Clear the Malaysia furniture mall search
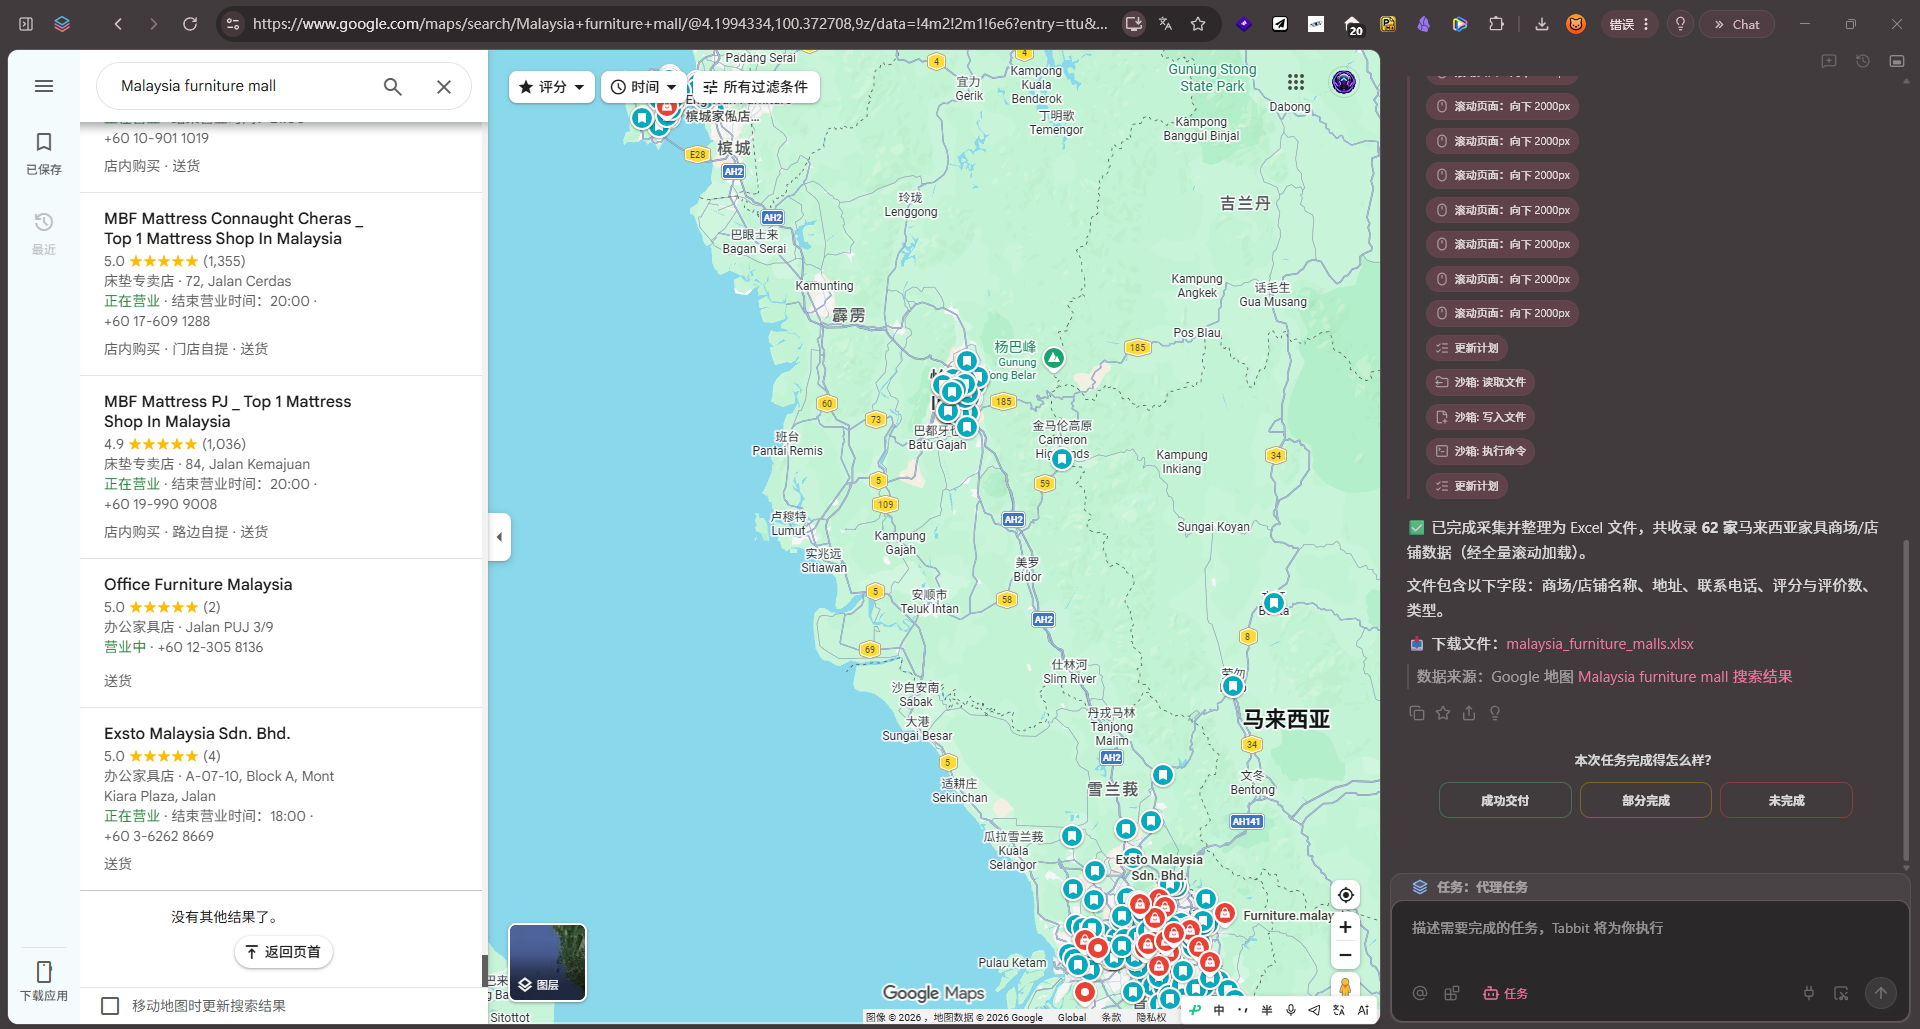Viewport: 1920px width, 1029px height. click(x=444, y=87)
